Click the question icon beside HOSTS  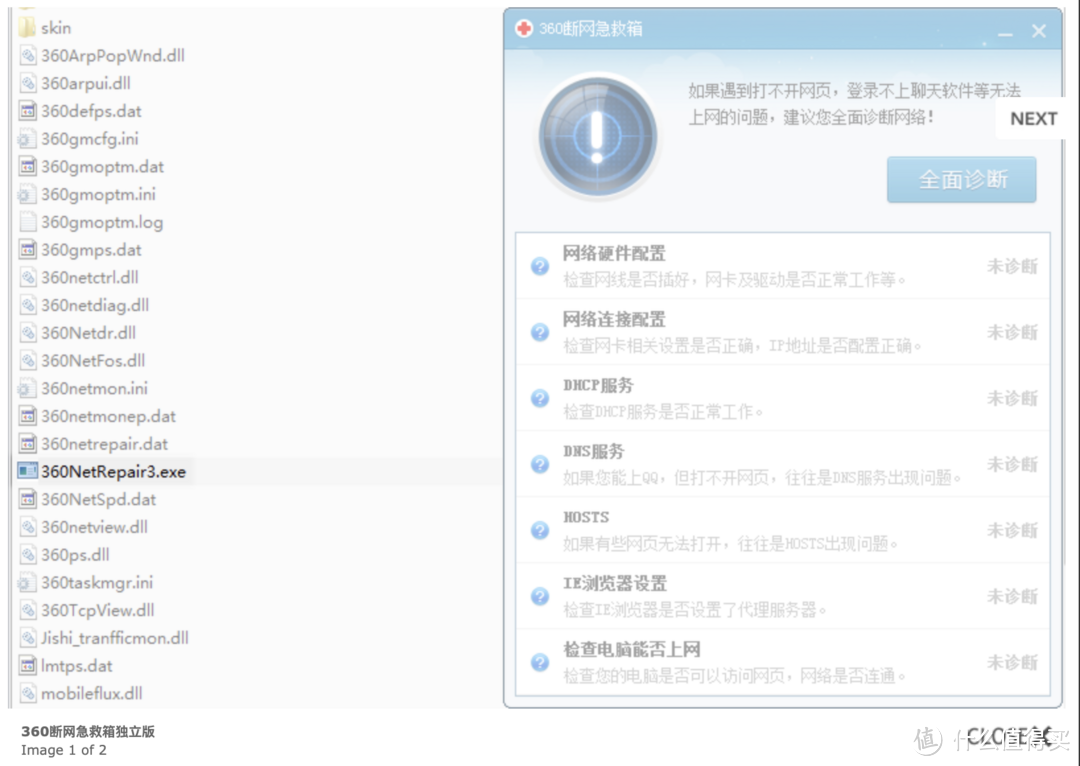(x=540, y=530)
